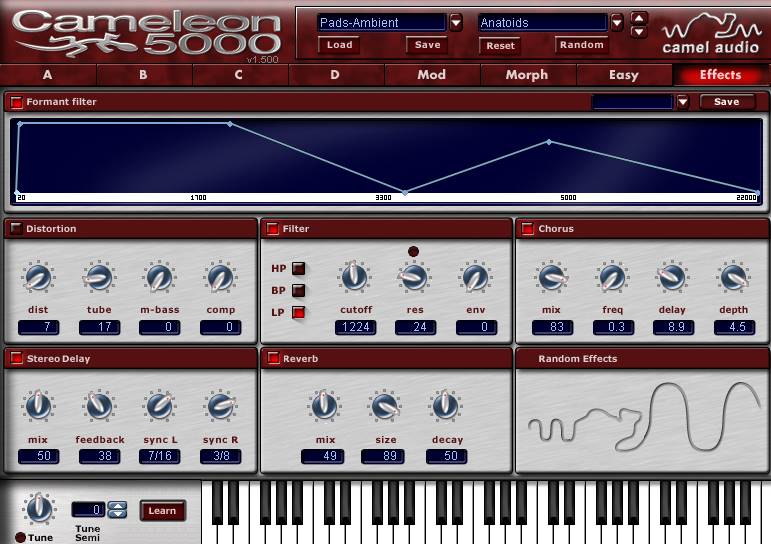
Task: Click the tube knob
Action: pos(99,277)
